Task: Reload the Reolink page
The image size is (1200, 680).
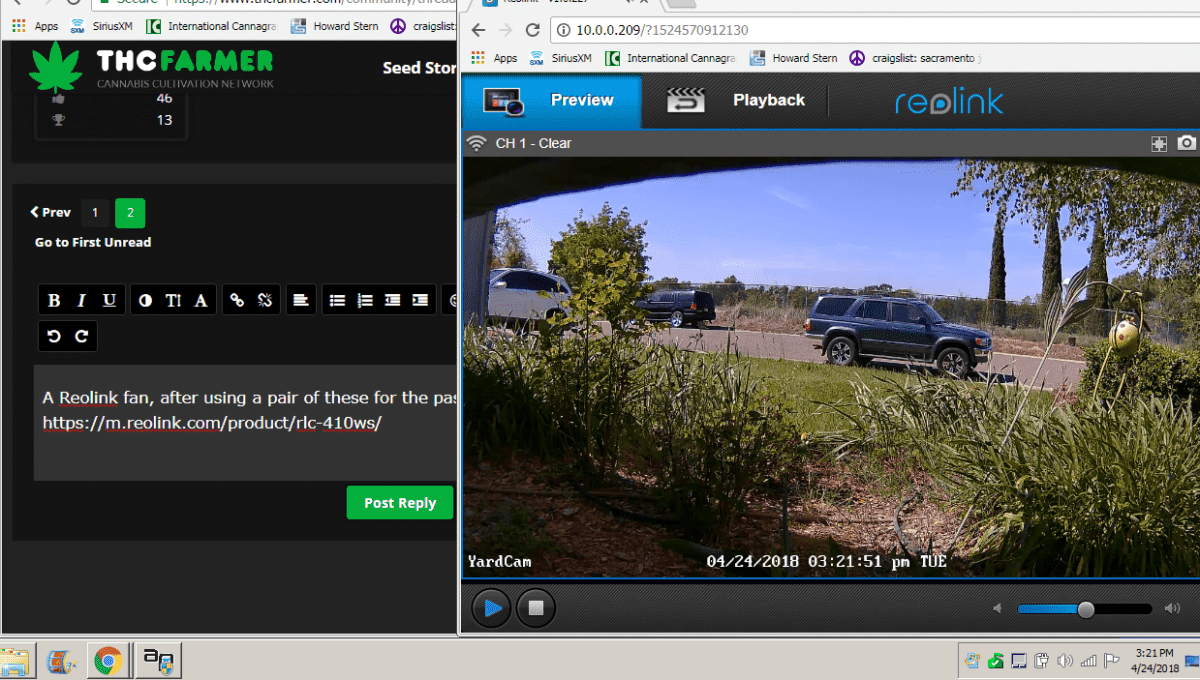Action: 532,30
